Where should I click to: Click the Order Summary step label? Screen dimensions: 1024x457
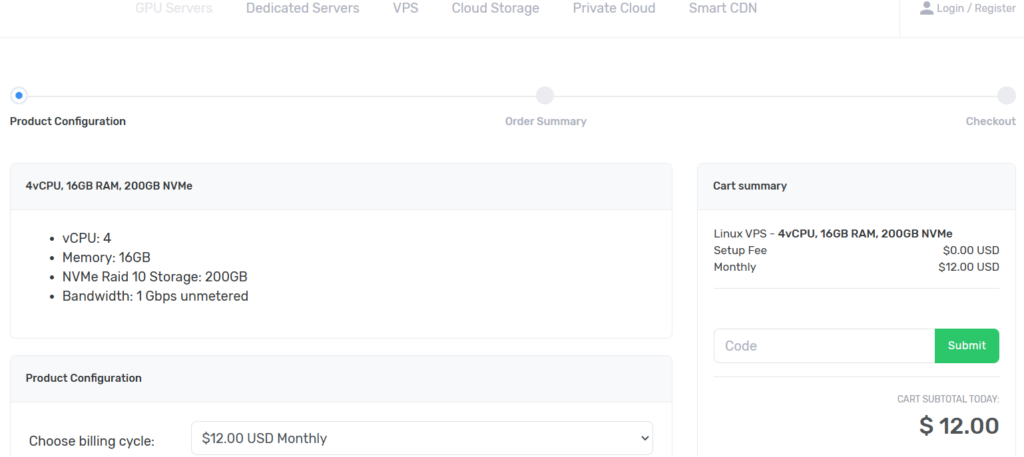pos(545,121)
